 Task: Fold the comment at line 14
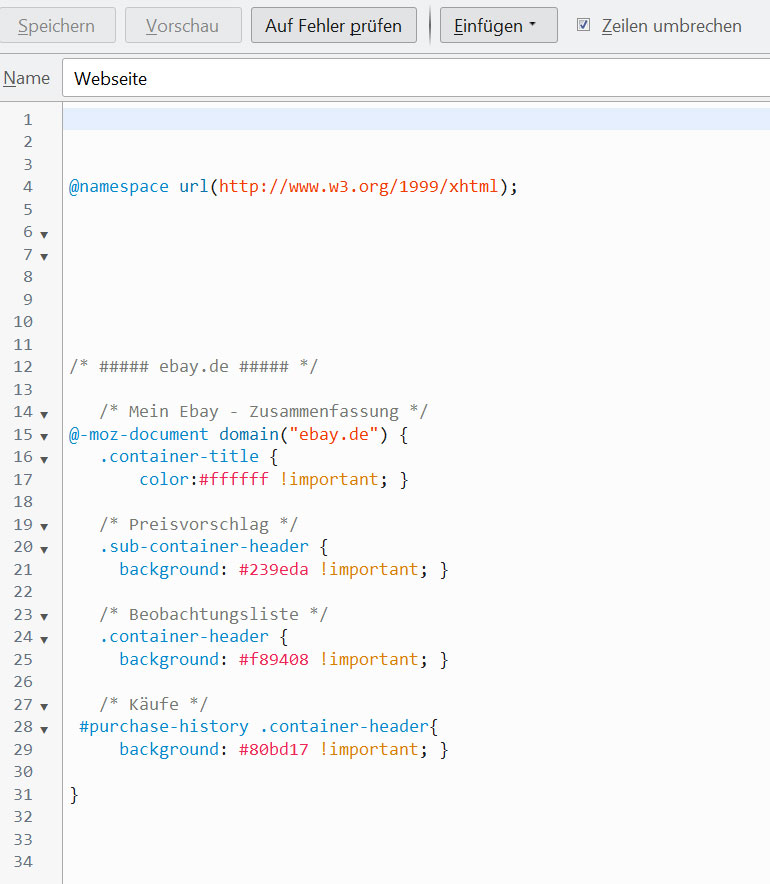click(44, 413)
